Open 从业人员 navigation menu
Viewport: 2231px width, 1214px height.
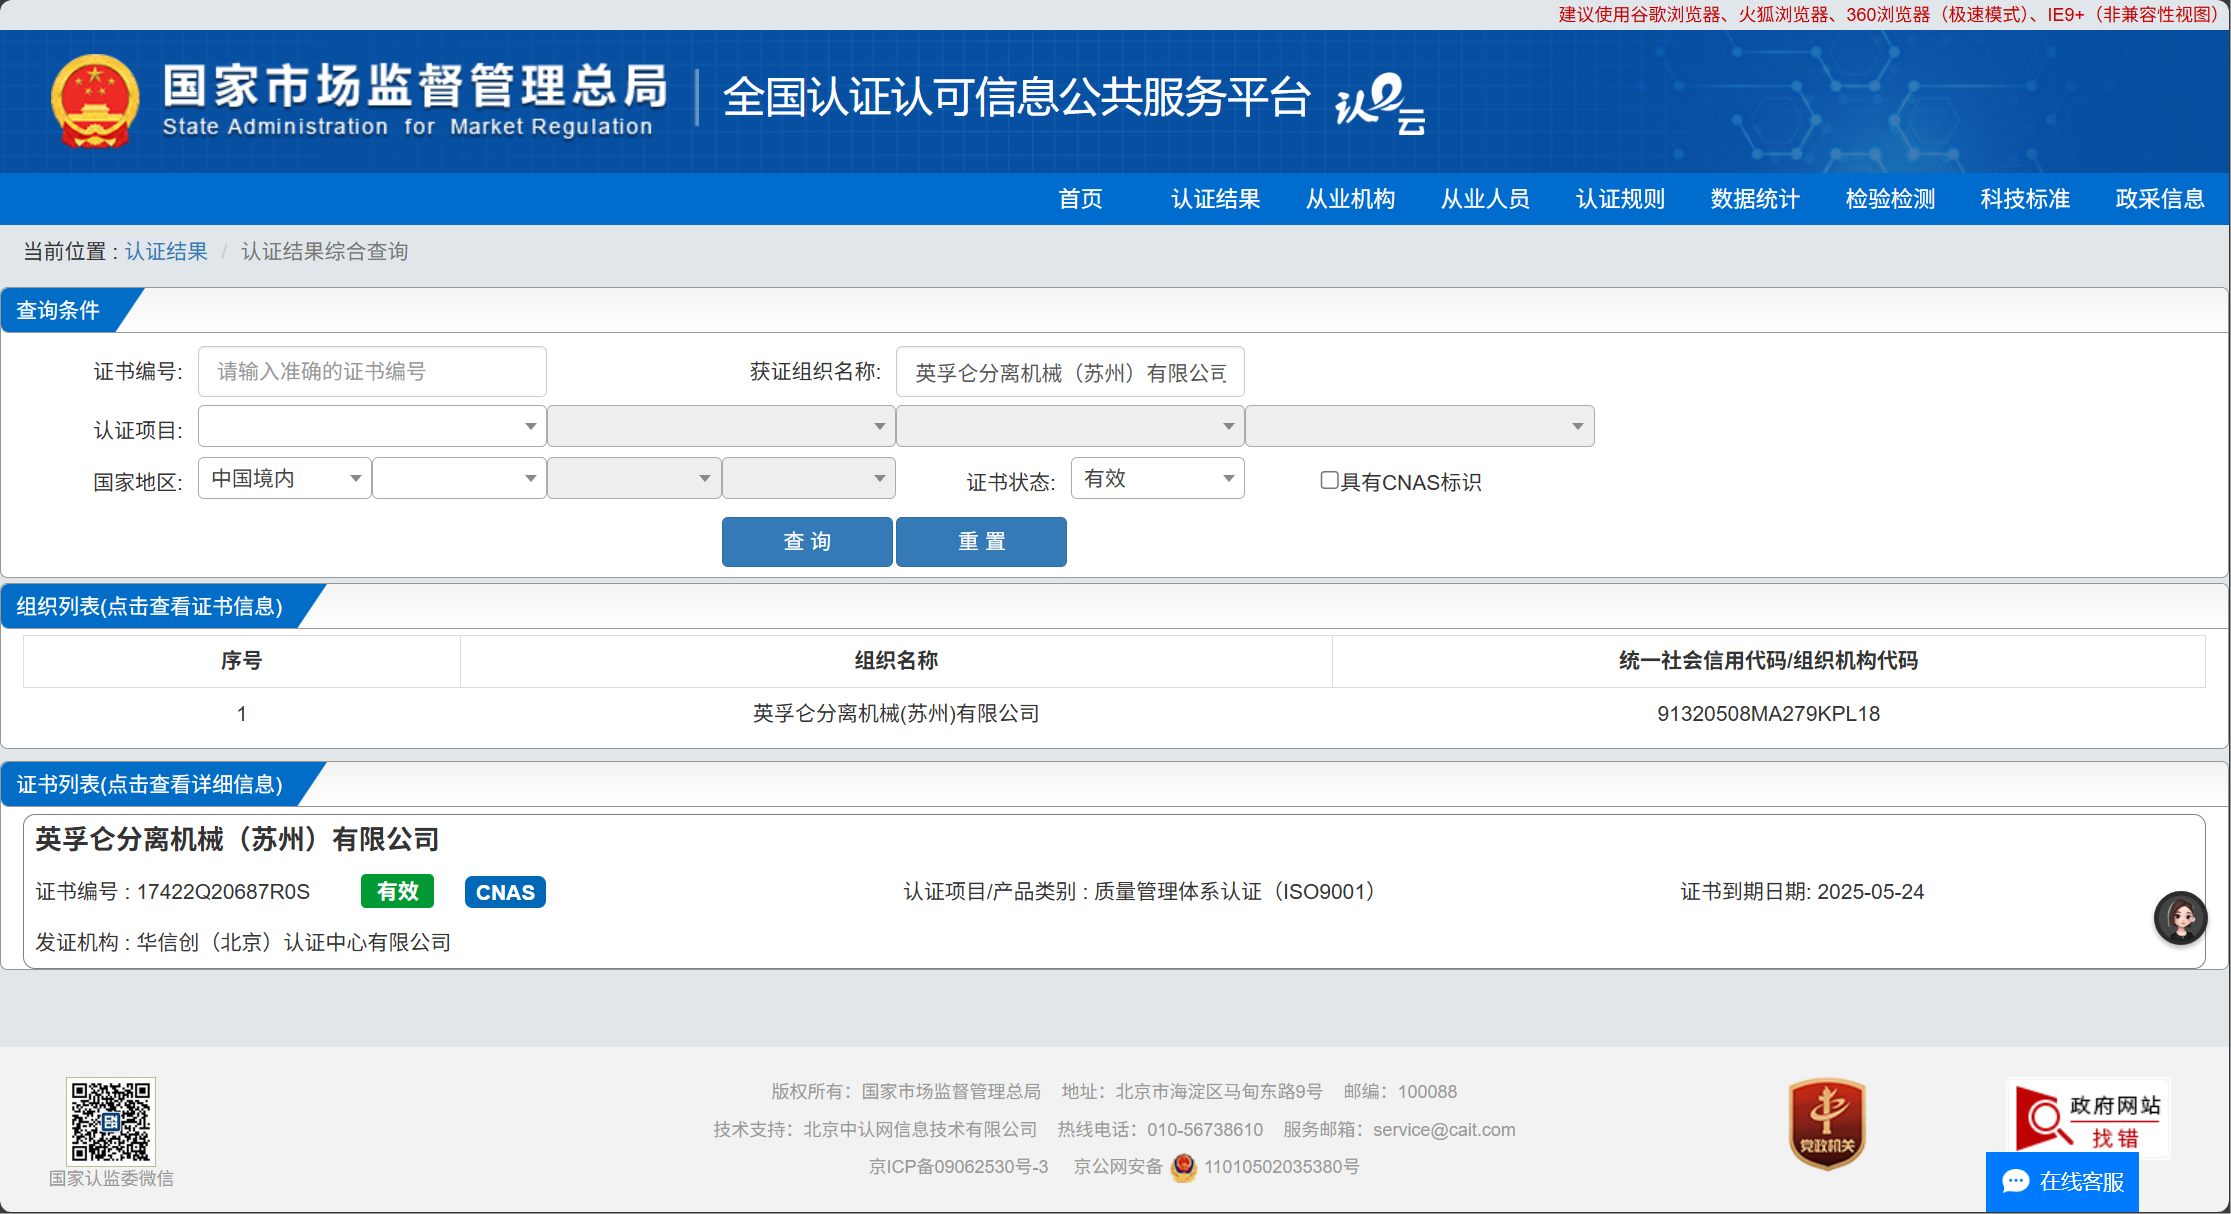[x=1485, y=199]
